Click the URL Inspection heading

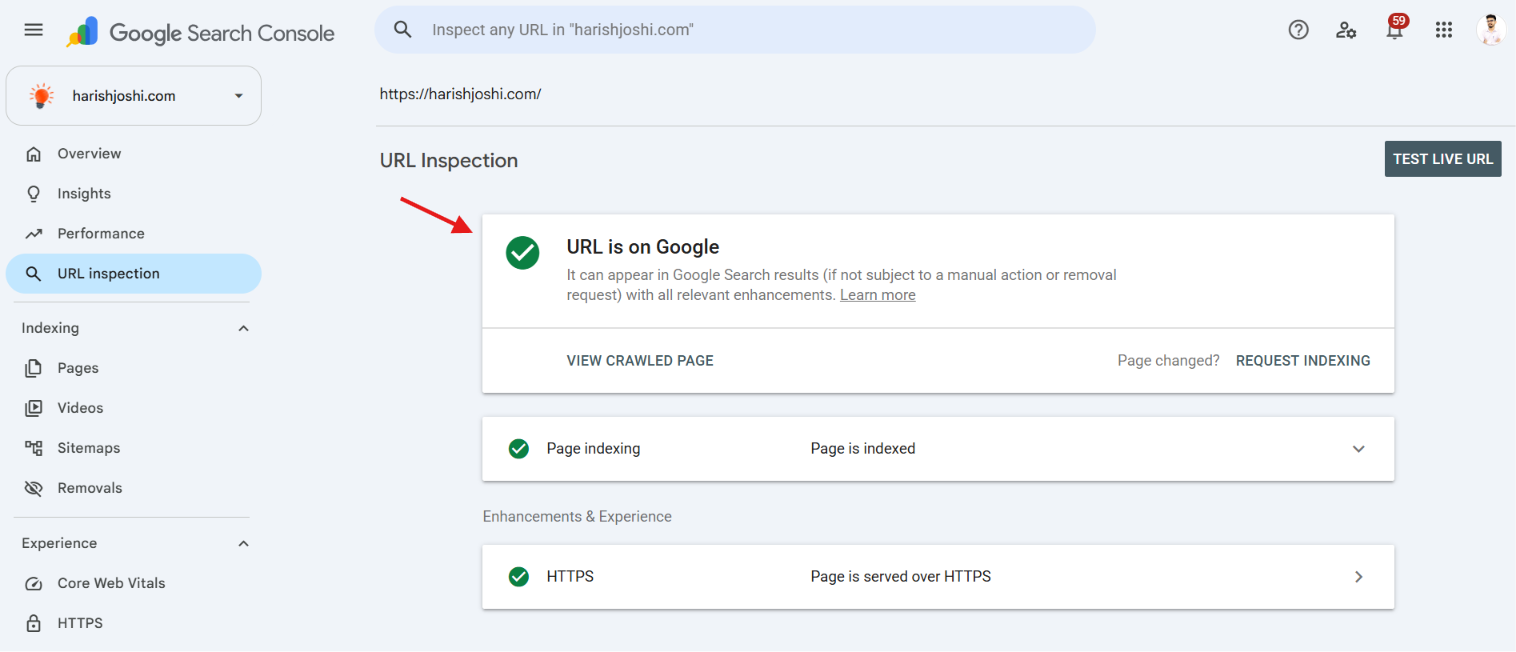click(x=449, y=161)
